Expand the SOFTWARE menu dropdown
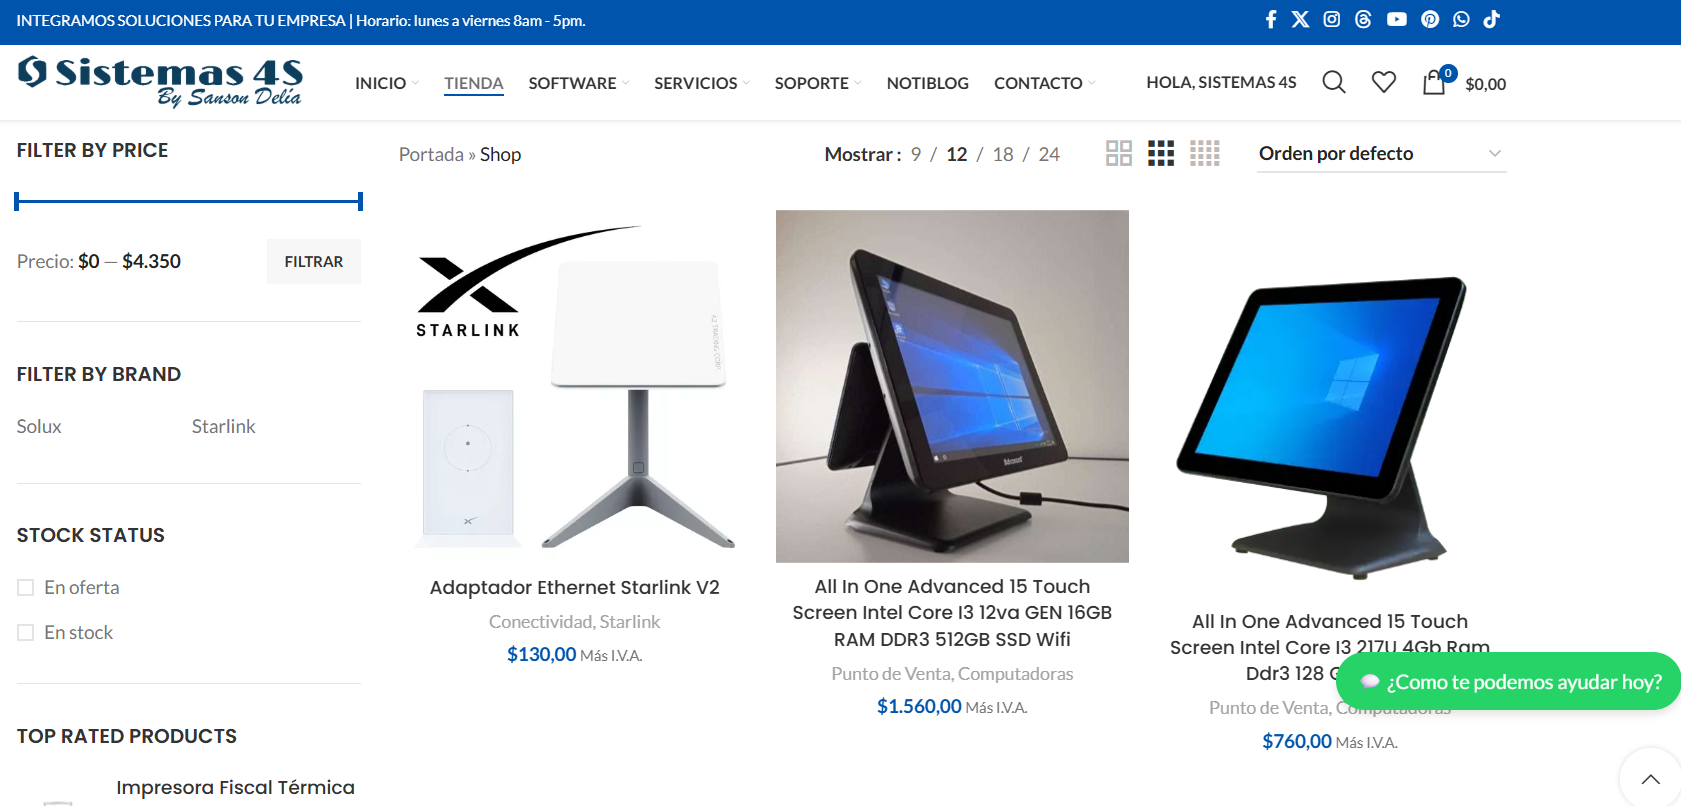 tap(579, 83)
